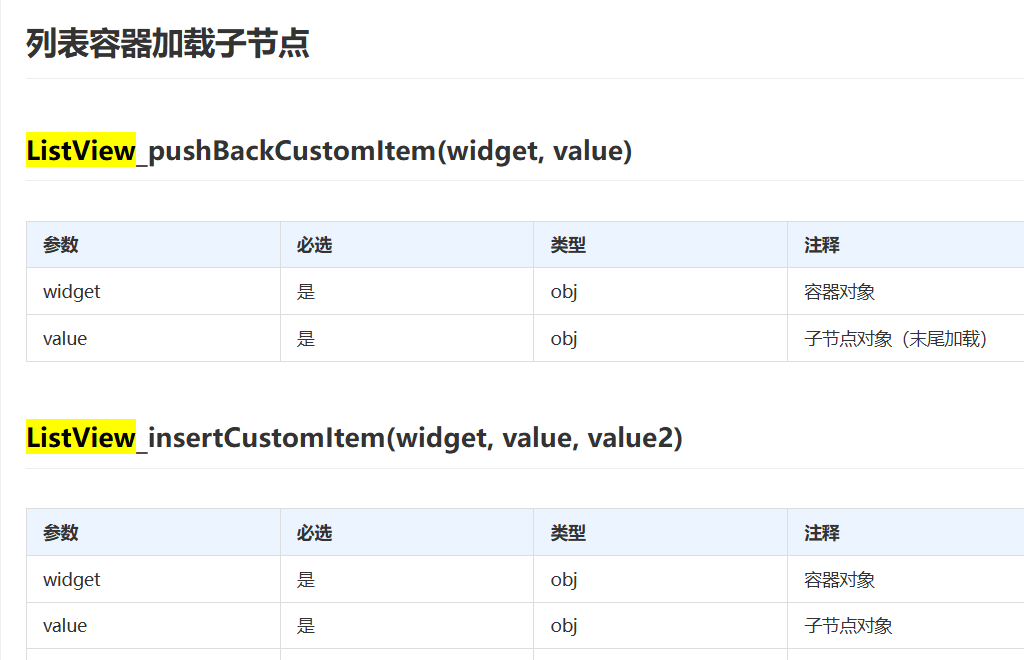Screen dimensions: 1024x660
Task: Click the 注释 header in second table
Action: pyautogui.click(x=822, y=533)
